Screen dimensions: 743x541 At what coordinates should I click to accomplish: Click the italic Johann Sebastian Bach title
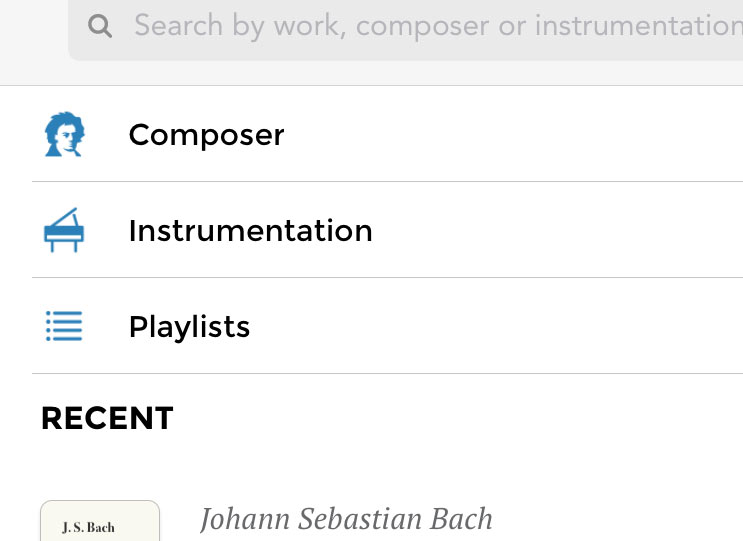click(x=346, y=519)
